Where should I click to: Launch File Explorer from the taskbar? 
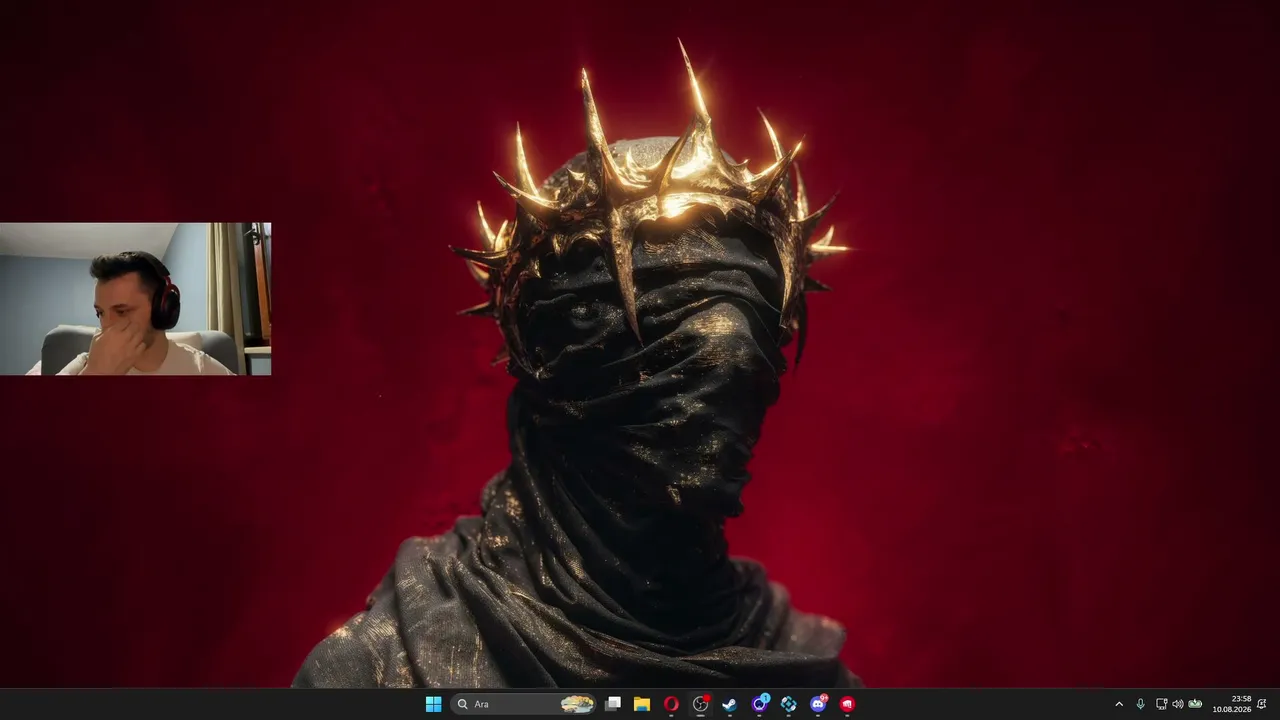(642, 704)
